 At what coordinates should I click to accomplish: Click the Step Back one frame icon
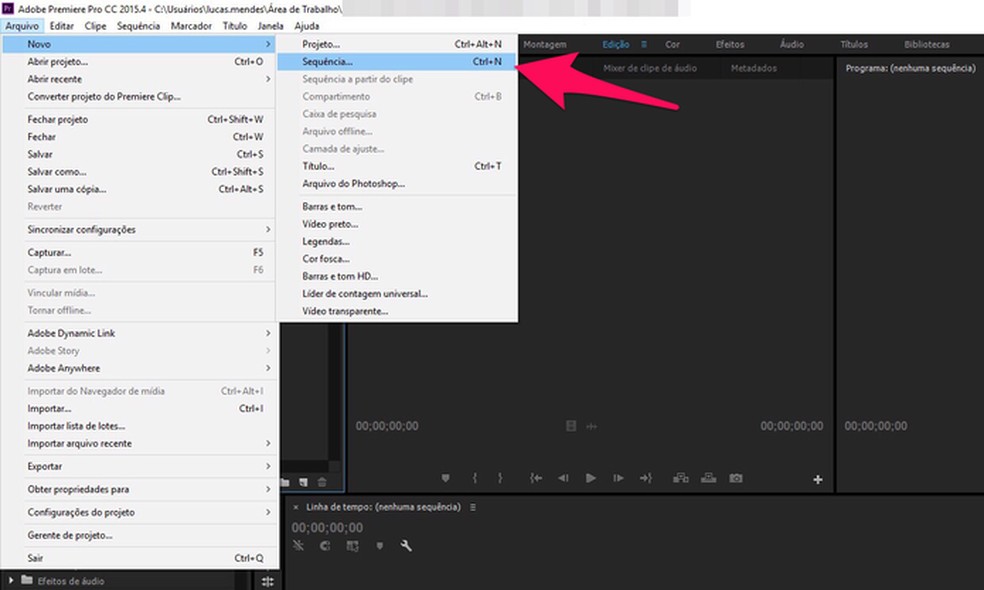(x=564, y=479)
